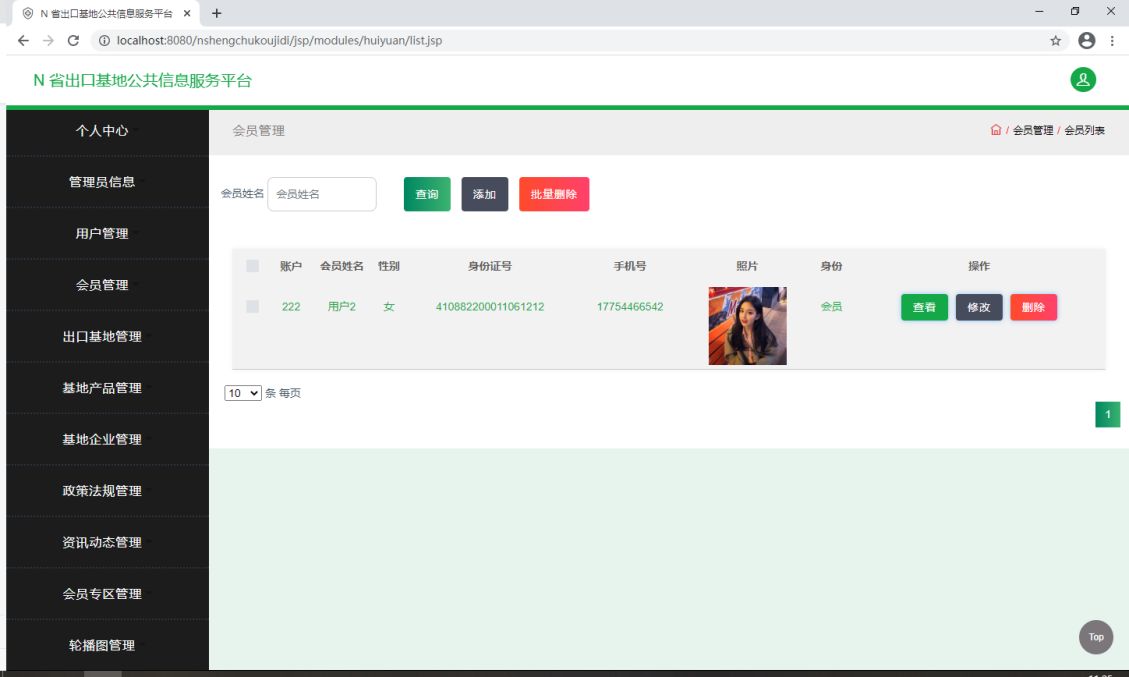The height and width of the screenshot is (677, 1129).
Task: Open the browser profile icon
Action: coord(1086,41)
